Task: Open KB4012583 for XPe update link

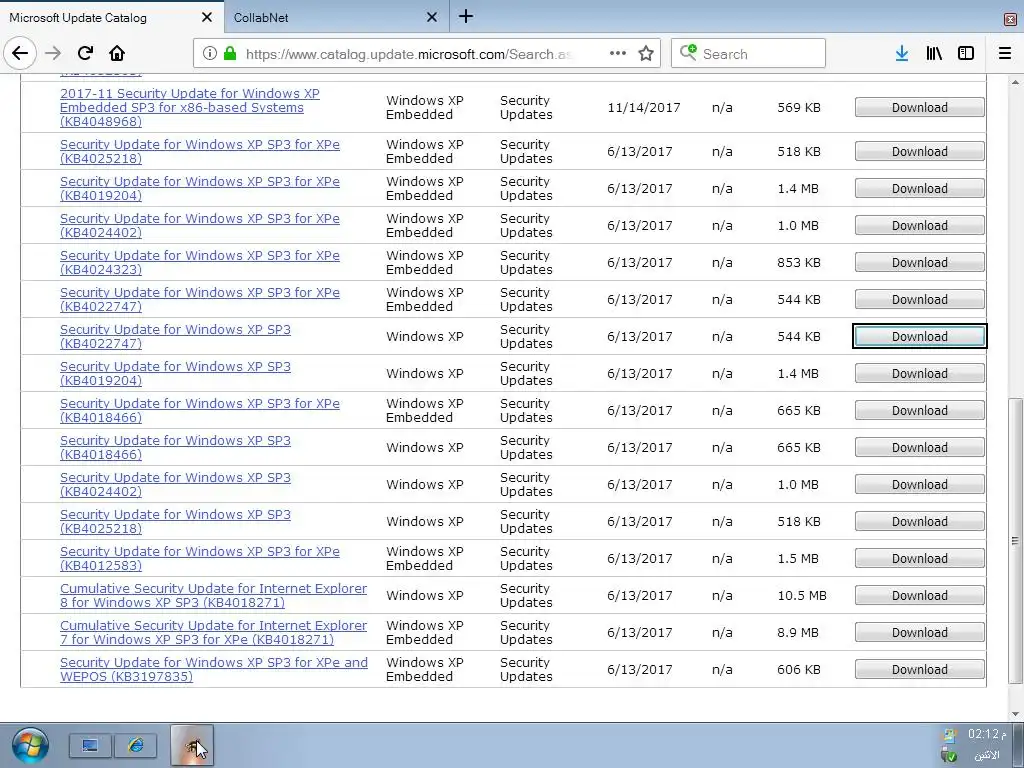Action: (200, 558)
